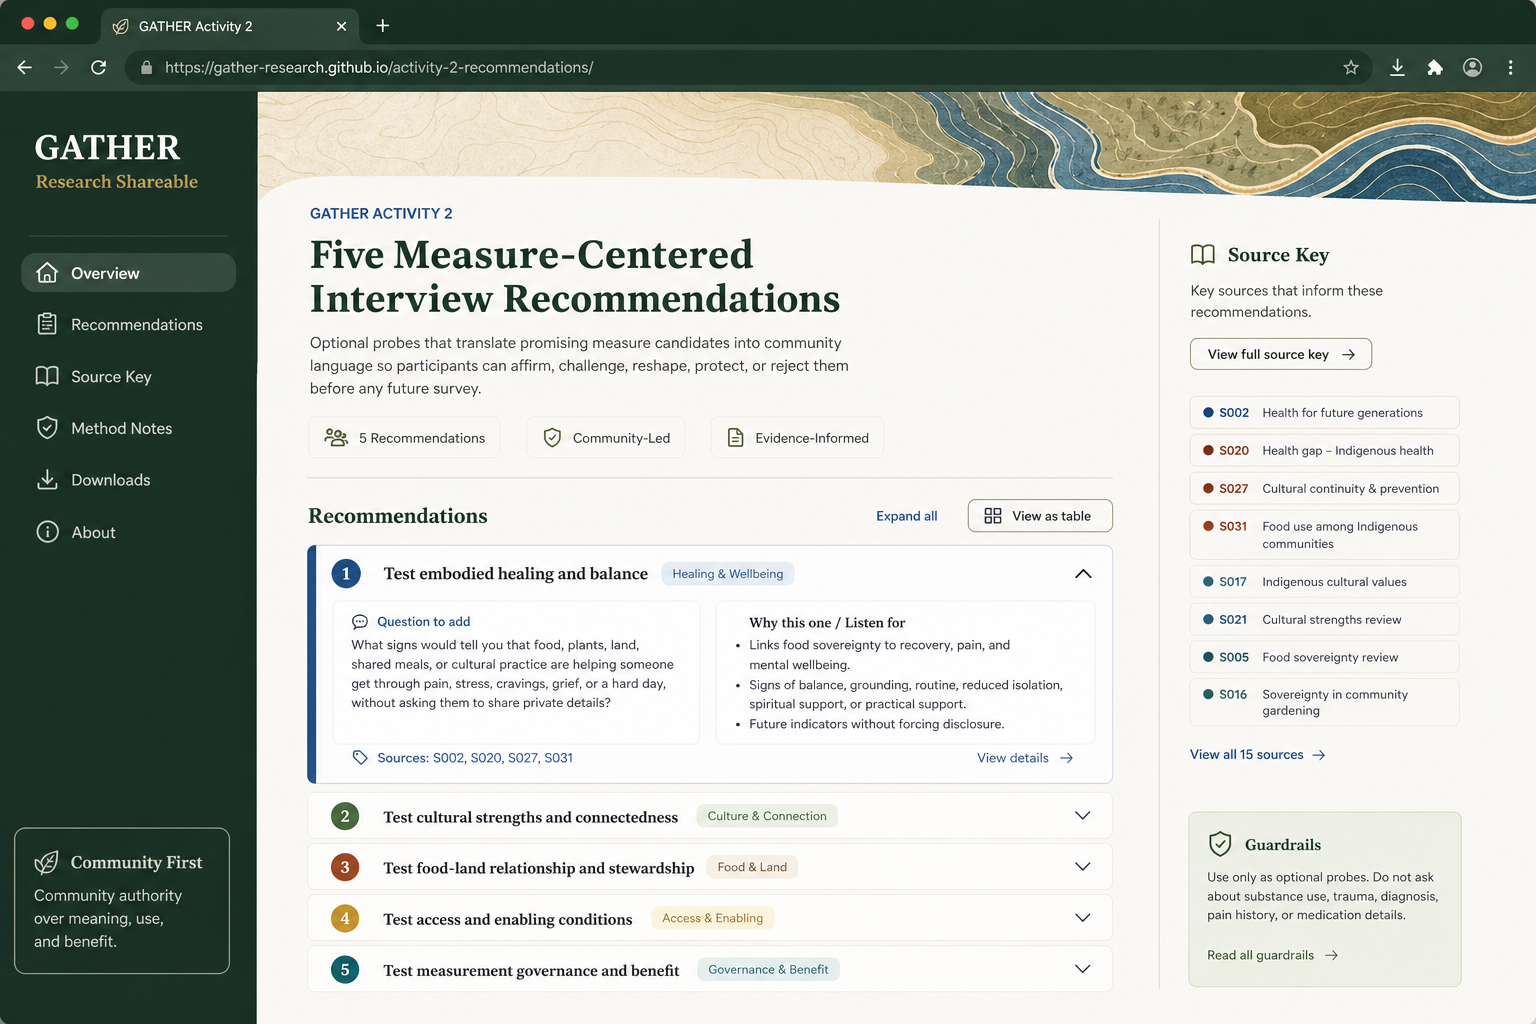Screen dimensions: 1536x1024
Task: Select source S017 Indigenous cultural values
Action: pyautogui.click(x=1324, y=582)
